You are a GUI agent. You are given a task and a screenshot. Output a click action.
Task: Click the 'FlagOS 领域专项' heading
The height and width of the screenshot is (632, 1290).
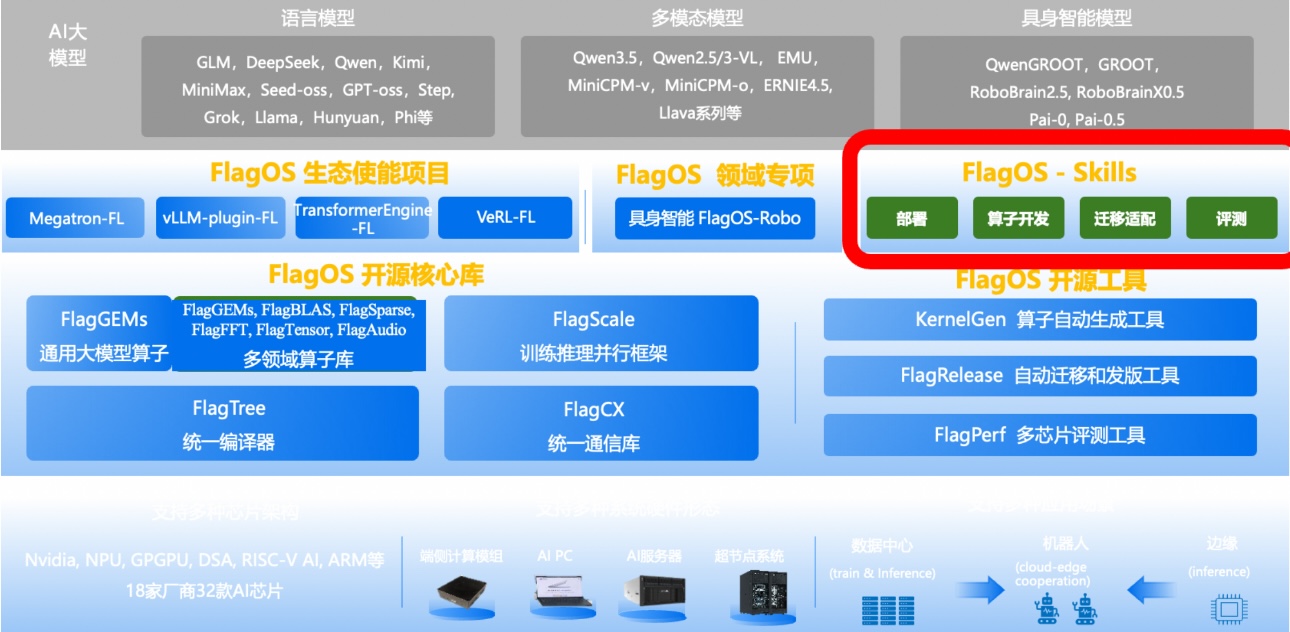point(715,175)
